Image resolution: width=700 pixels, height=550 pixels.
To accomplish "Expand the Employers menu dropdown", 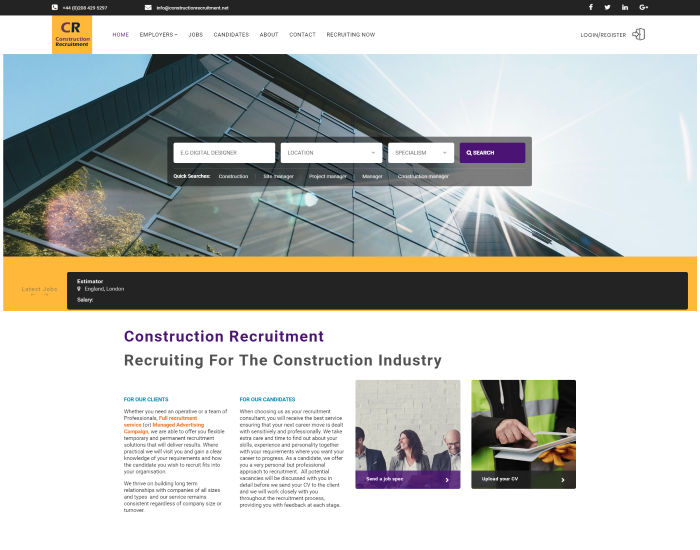I will (x=158, y=35).
